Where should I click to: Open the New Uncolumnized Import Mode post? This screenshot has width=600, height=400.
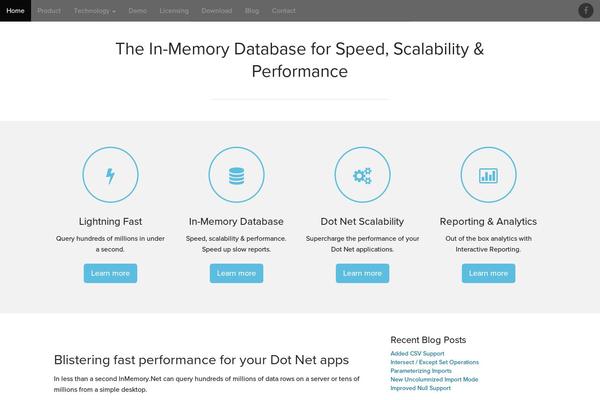coord(434,379)
